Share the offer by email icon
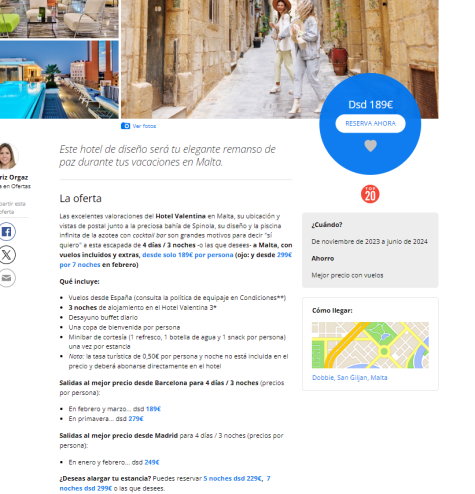 click(x=7, y=278)
